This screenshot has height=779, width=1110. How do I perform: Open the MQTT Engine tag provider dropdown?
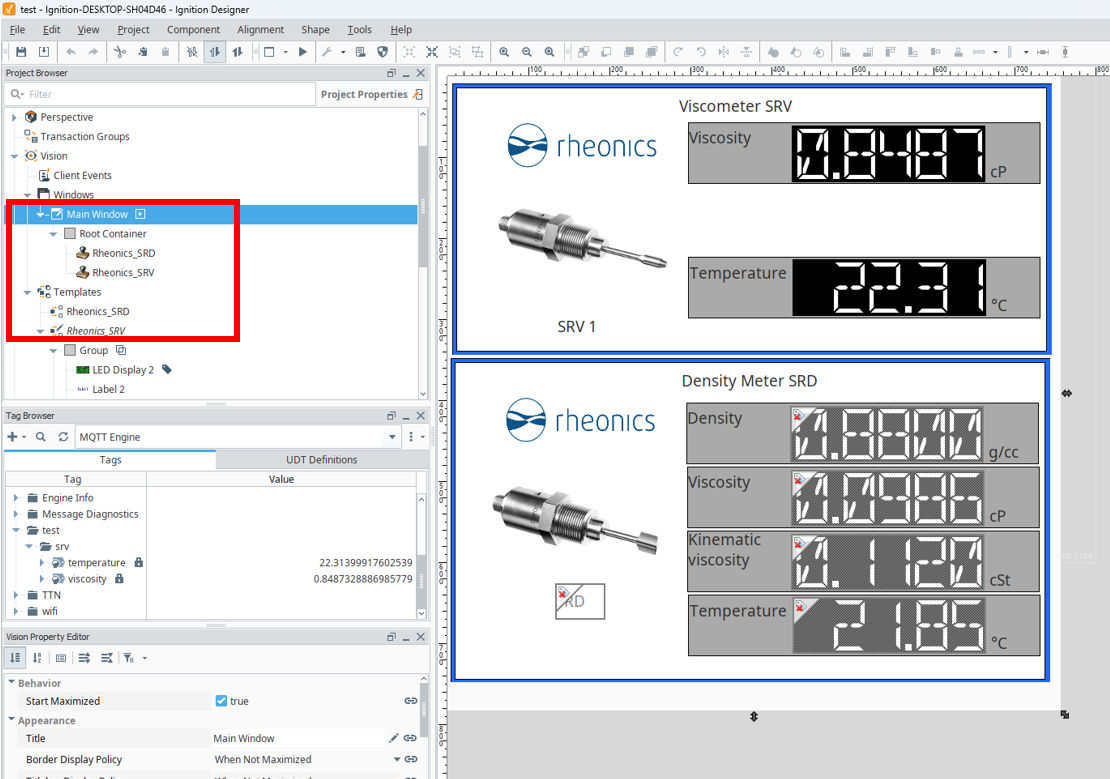pyautogui.click(x=391, y=437)
